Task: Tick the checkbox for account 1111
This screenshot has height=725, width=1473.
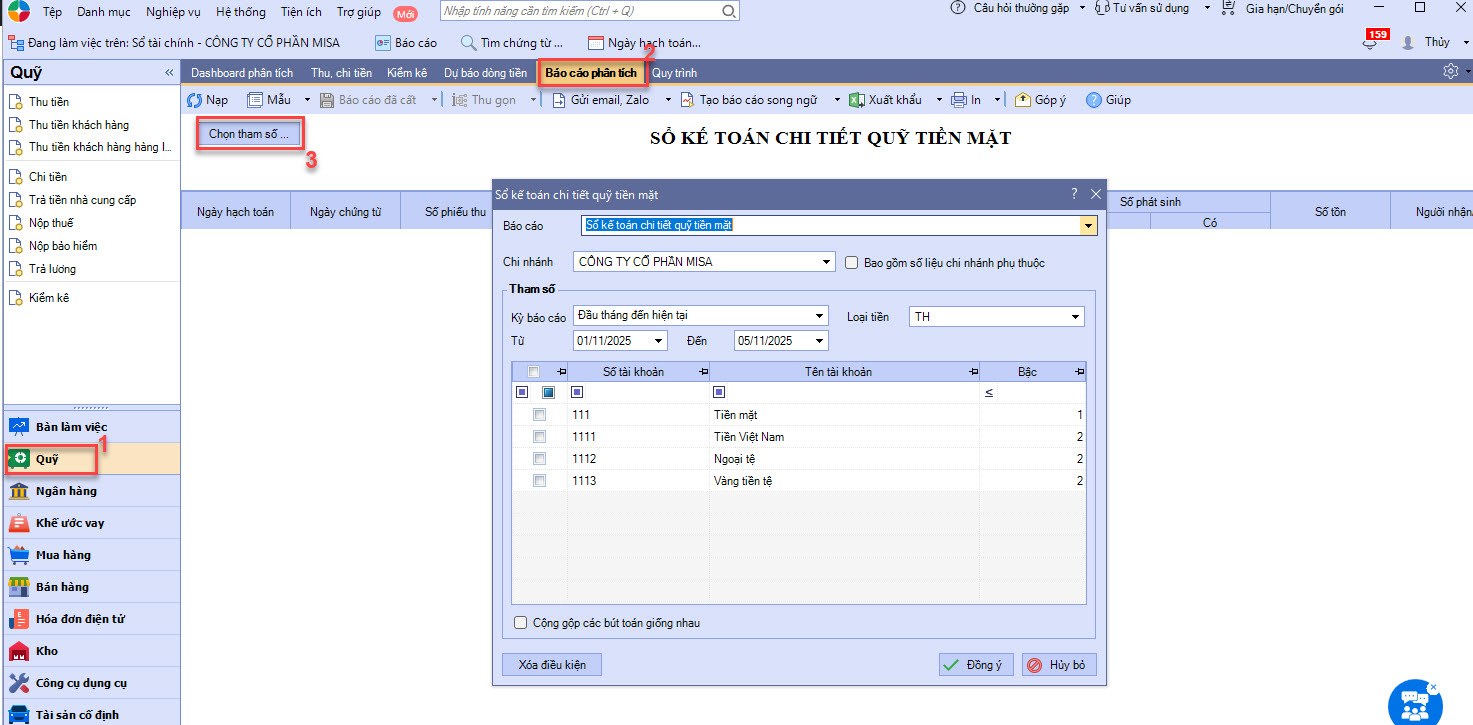Action: [x=539, y=436]
